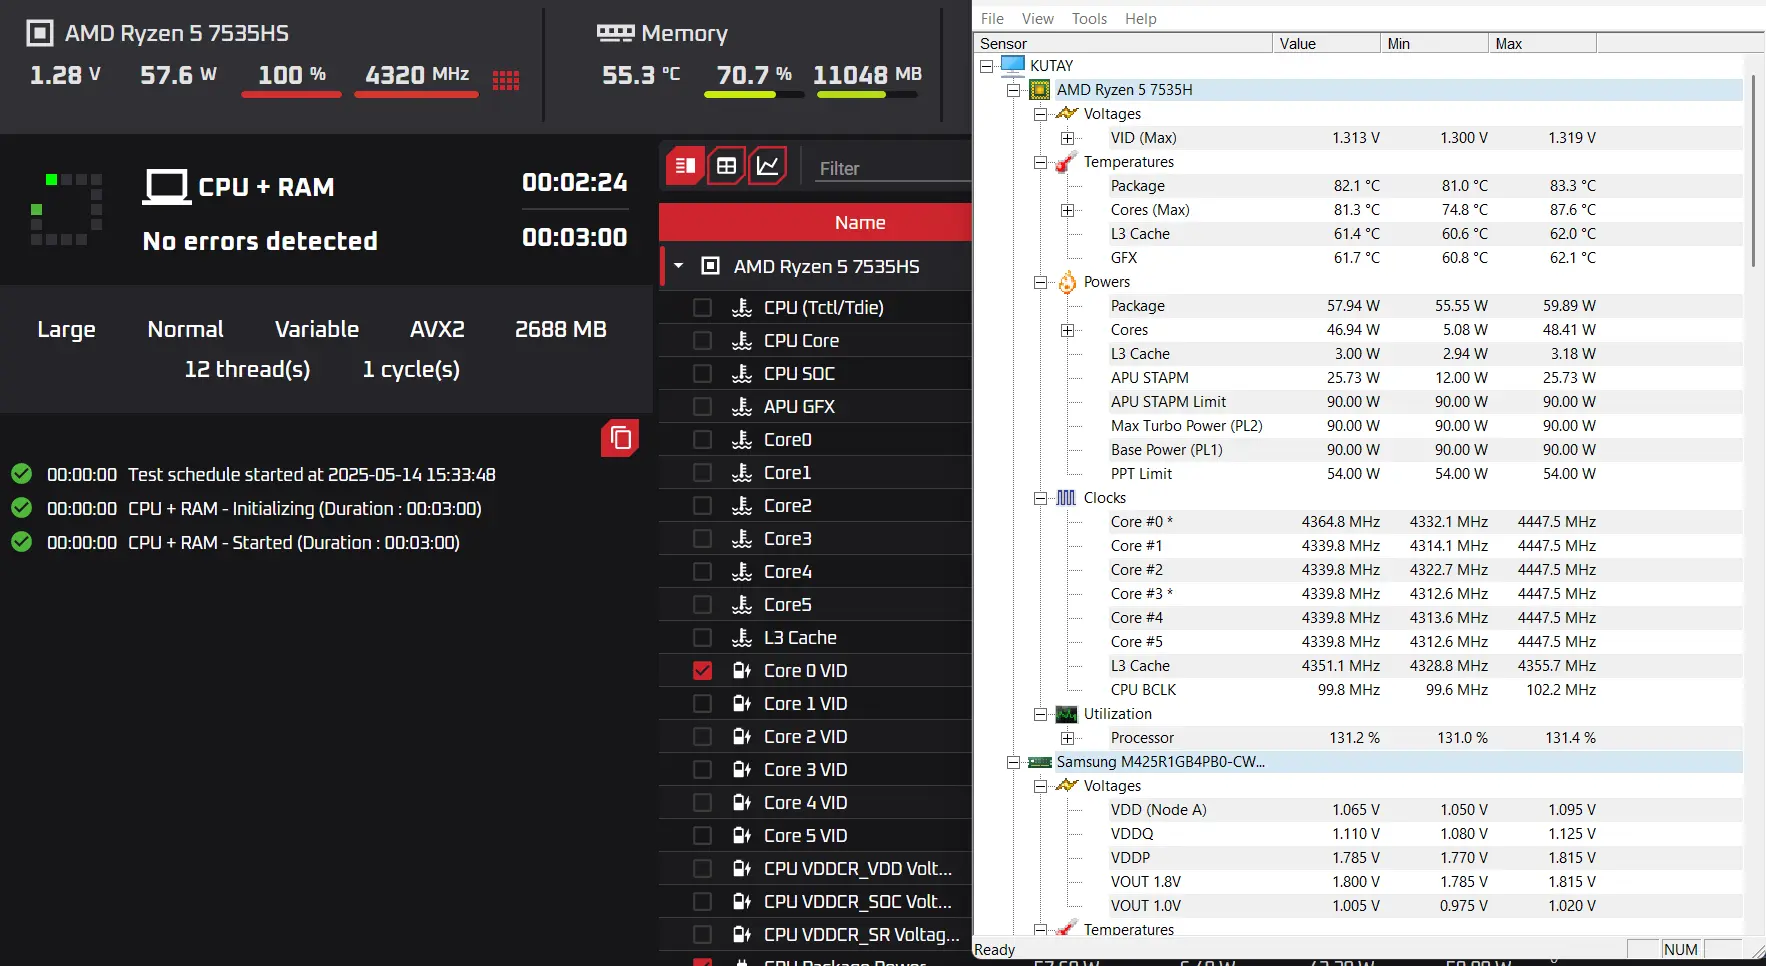Click the list view icon in OCCT toolbar

click(685, 166)
